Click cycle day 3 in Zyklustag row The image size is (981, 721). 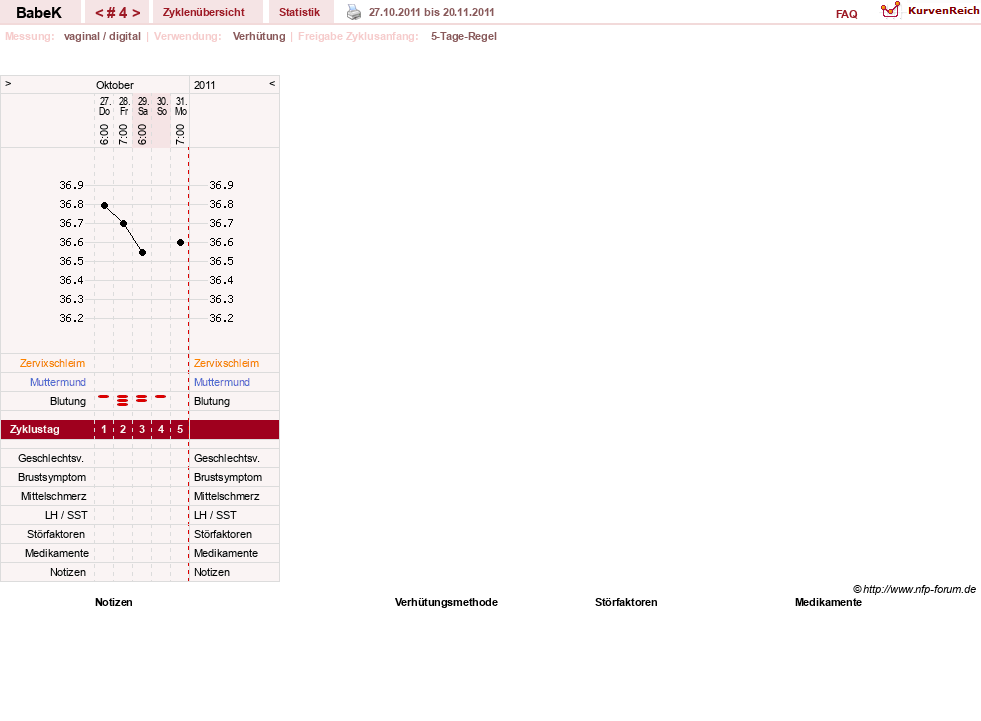tap(142, 429)
